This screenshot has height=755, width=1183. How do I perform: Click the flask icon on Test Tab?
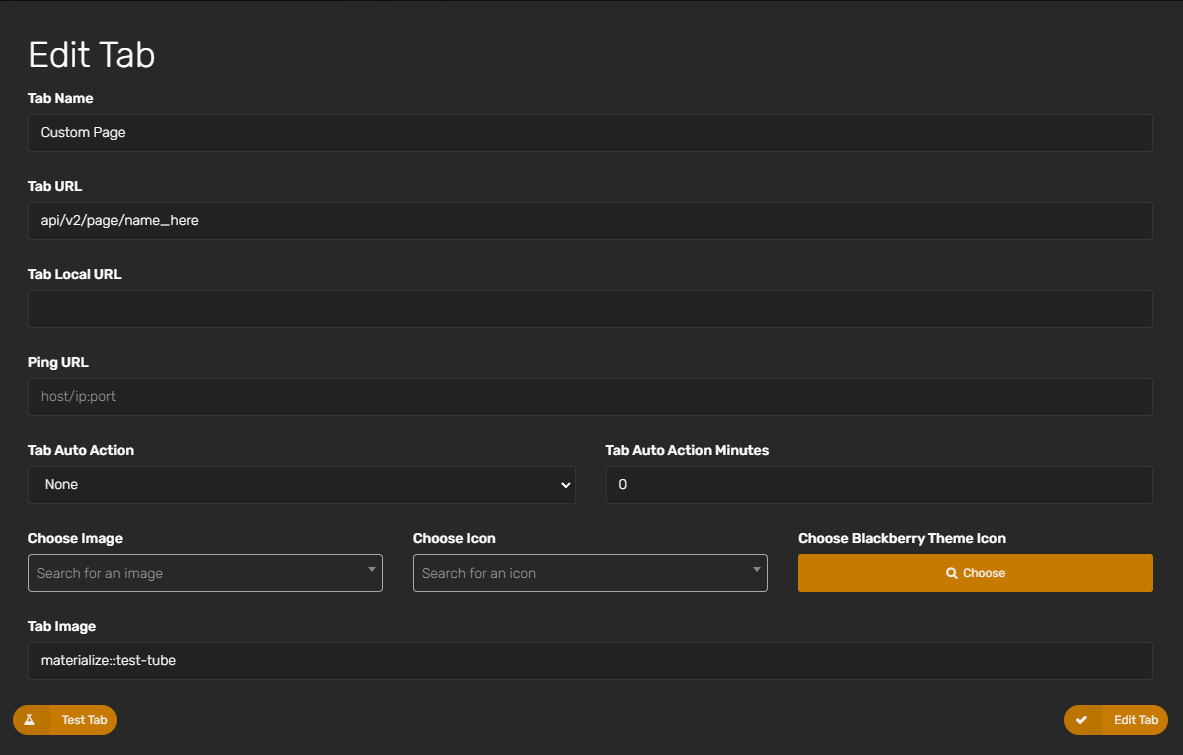pos(29,720)
